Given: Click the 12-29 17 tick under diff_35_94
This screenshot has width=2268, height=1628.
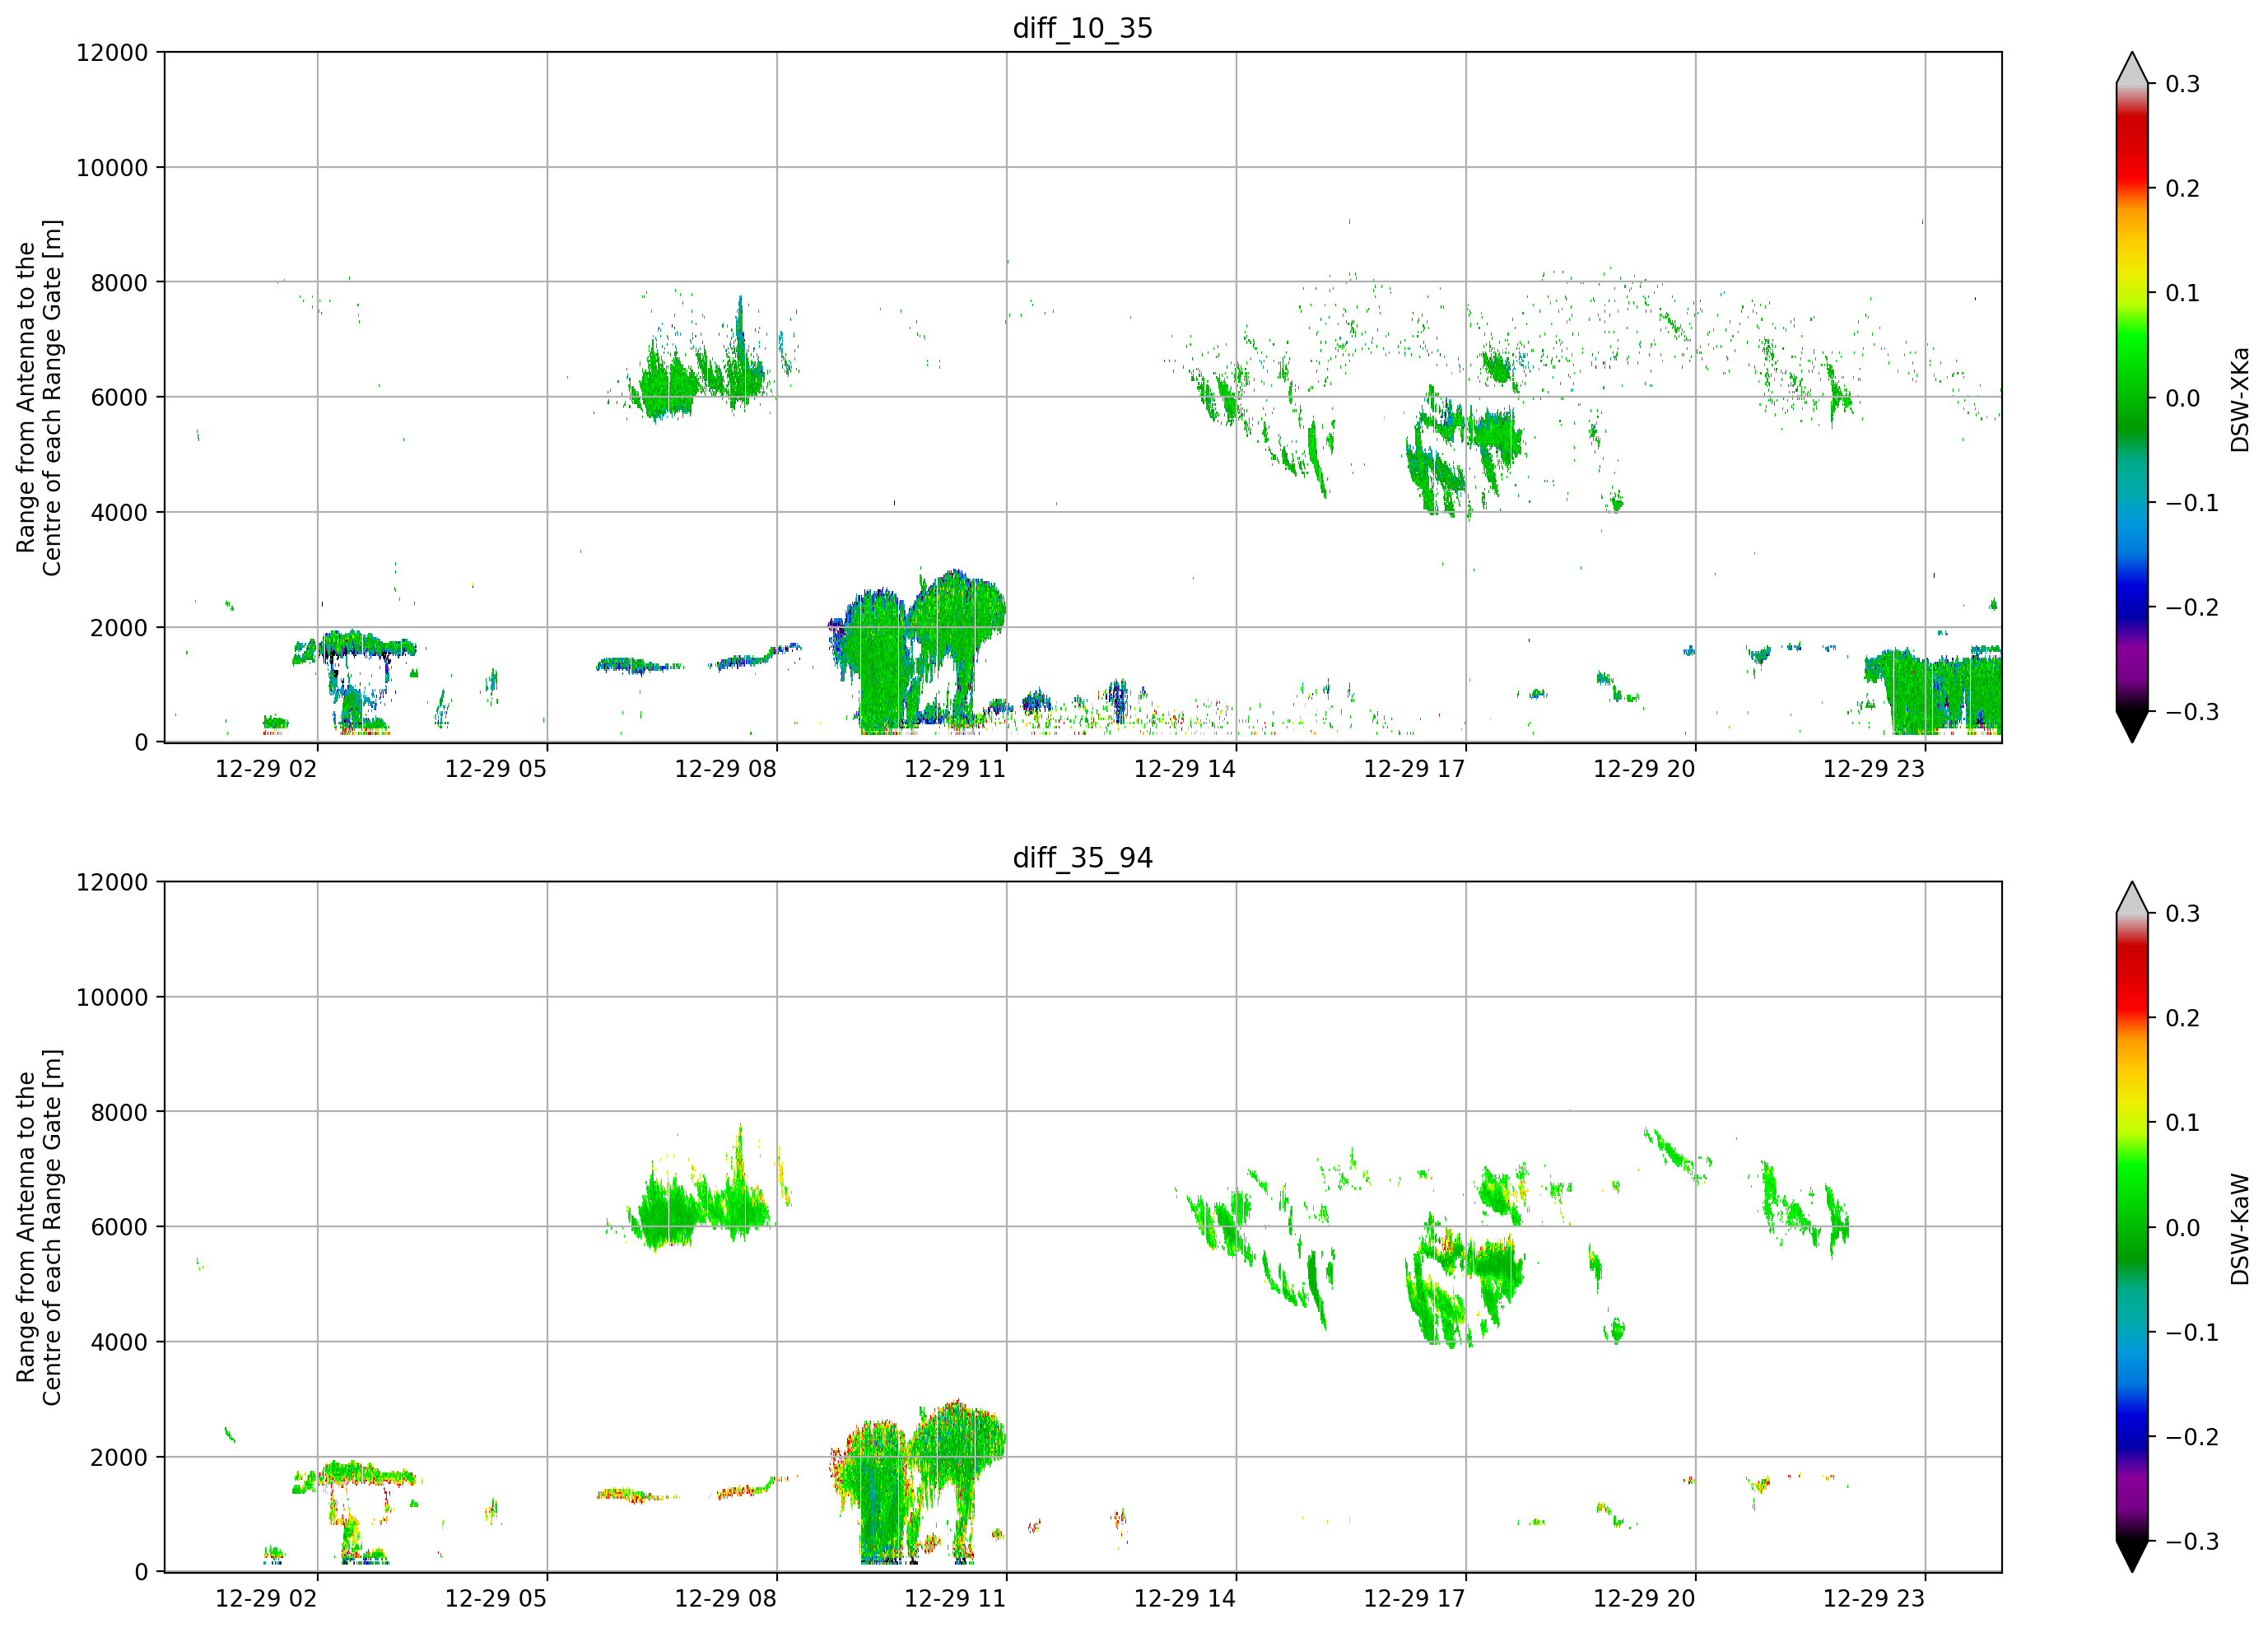Looking at the screenshot, I should [1414, 1599].
